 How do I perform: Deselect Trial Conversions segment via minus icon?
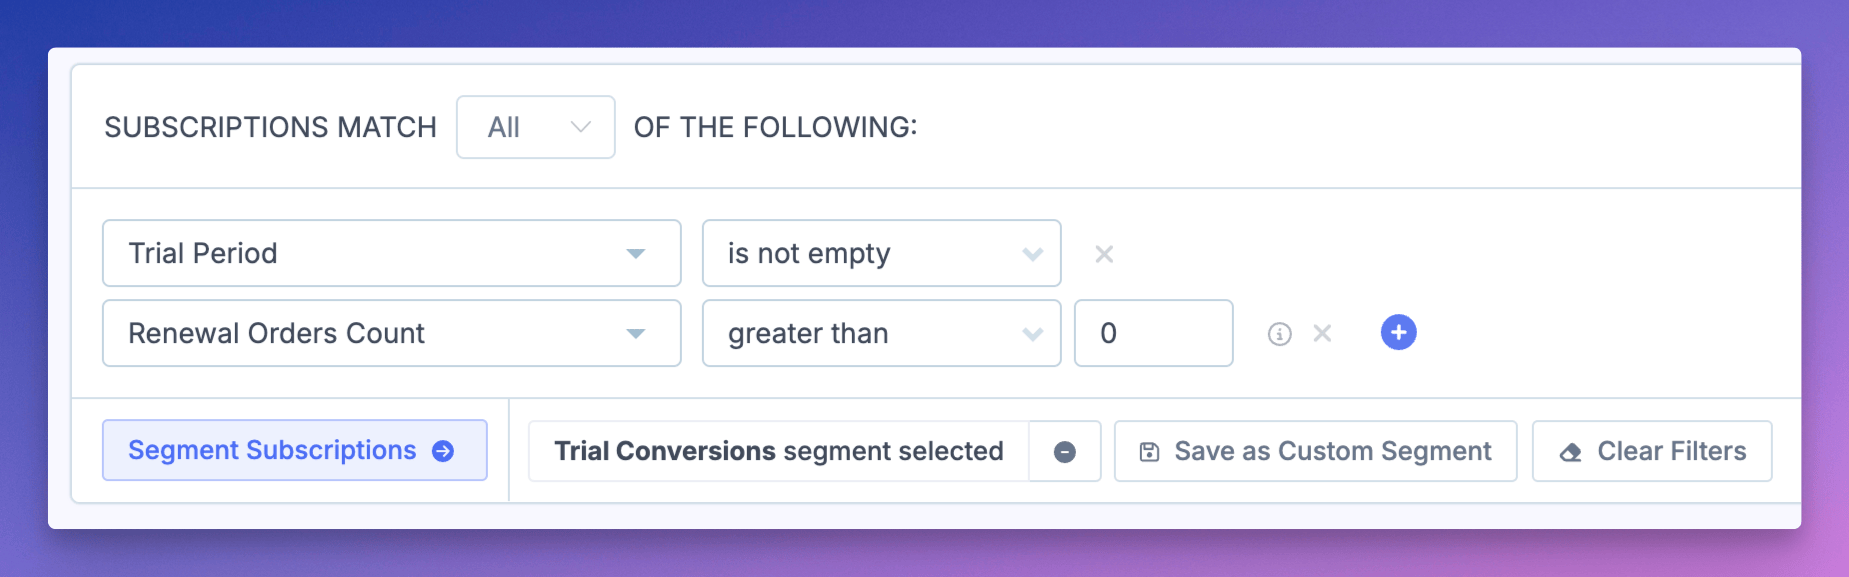1065,452
